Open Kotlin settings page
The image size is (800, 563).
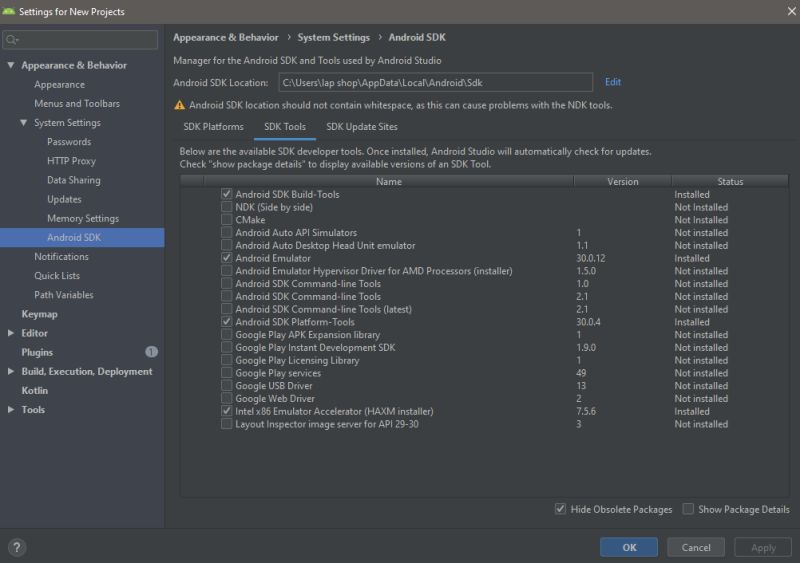[35, 390]
